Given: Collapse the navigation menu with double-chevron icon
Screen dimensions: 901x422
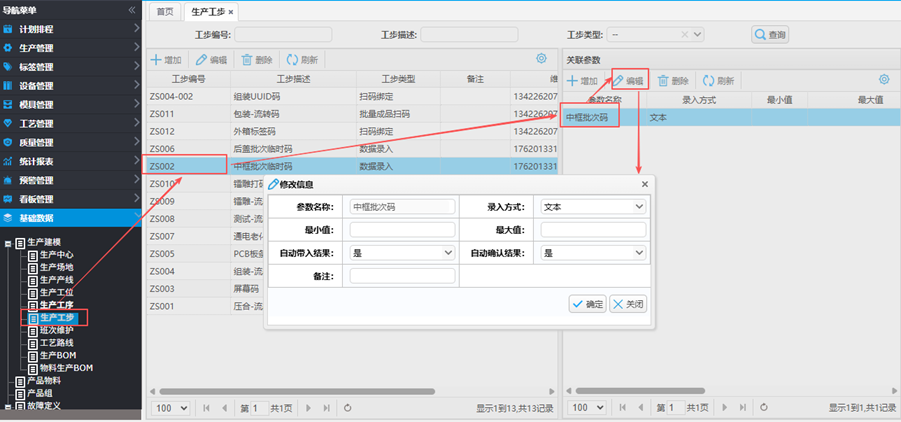Looking at the screenshot, I should [x=132, y=10].
